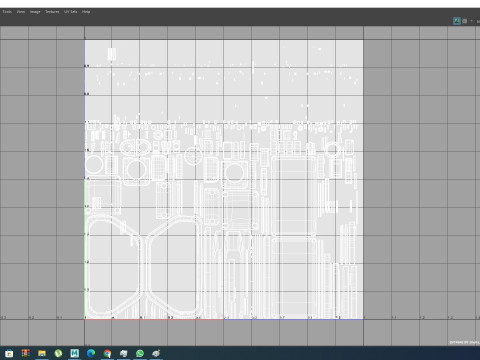Open WinRAR from the taskbar
Image resolution: width=480 pixels, height=360 pixels.
point(25,353)
